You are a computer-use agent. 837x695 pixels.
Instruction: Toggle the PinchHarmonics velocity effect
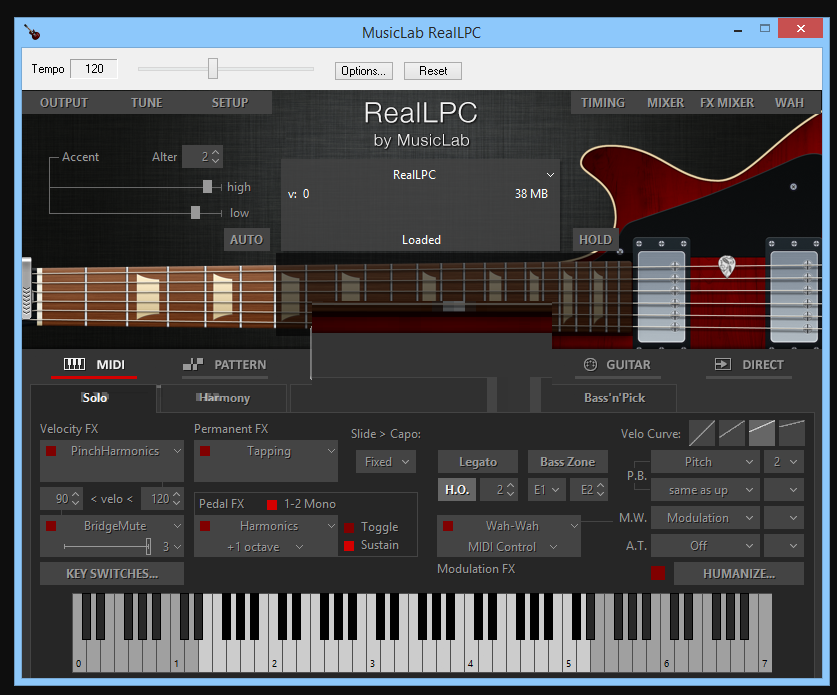(x=51, y=451)
